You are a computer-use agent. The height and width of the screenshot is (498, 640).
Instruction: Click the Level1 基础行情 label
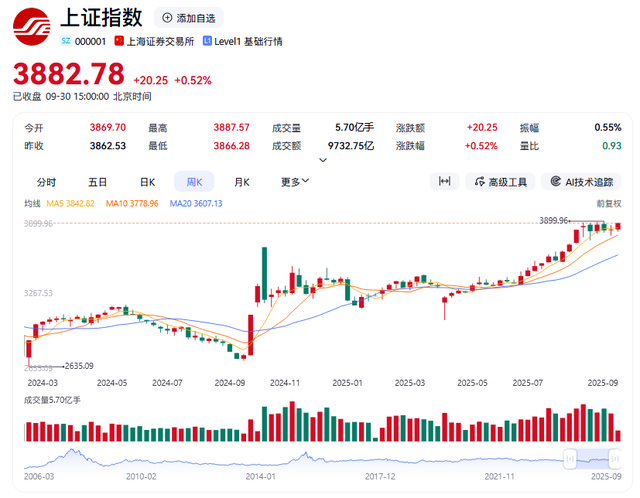click(248, 41)
